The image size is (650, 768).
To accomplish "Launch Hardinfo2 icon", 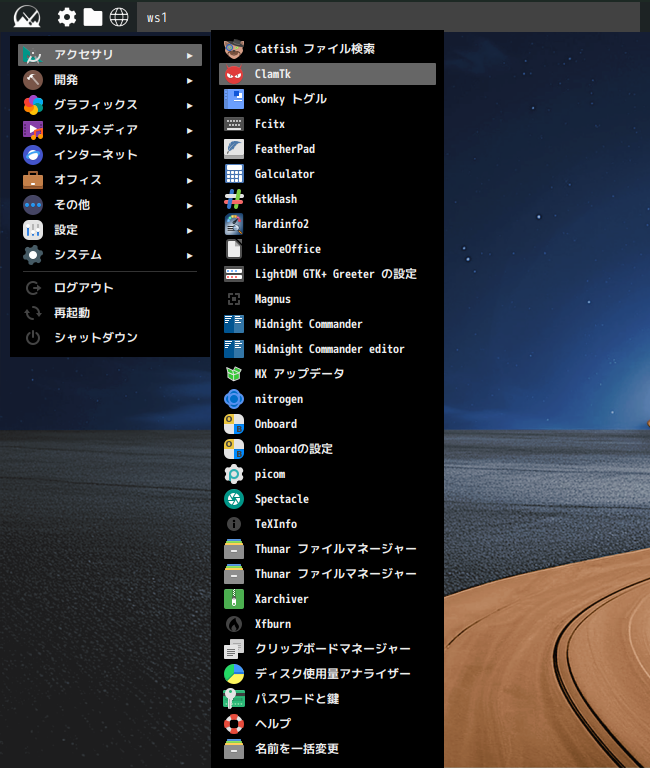I will click(x=234, y=224).
